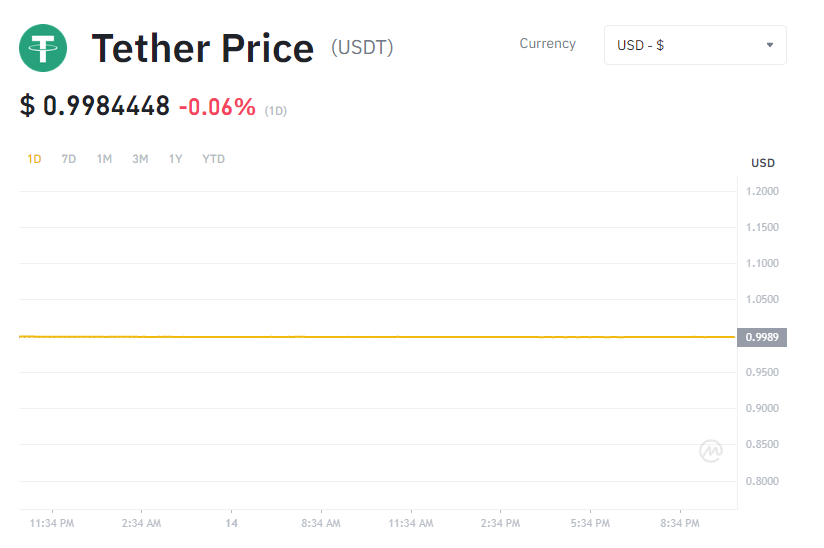Show the 1M price history
The height and width of the screenshot is (548, 824).
point(104,159)
